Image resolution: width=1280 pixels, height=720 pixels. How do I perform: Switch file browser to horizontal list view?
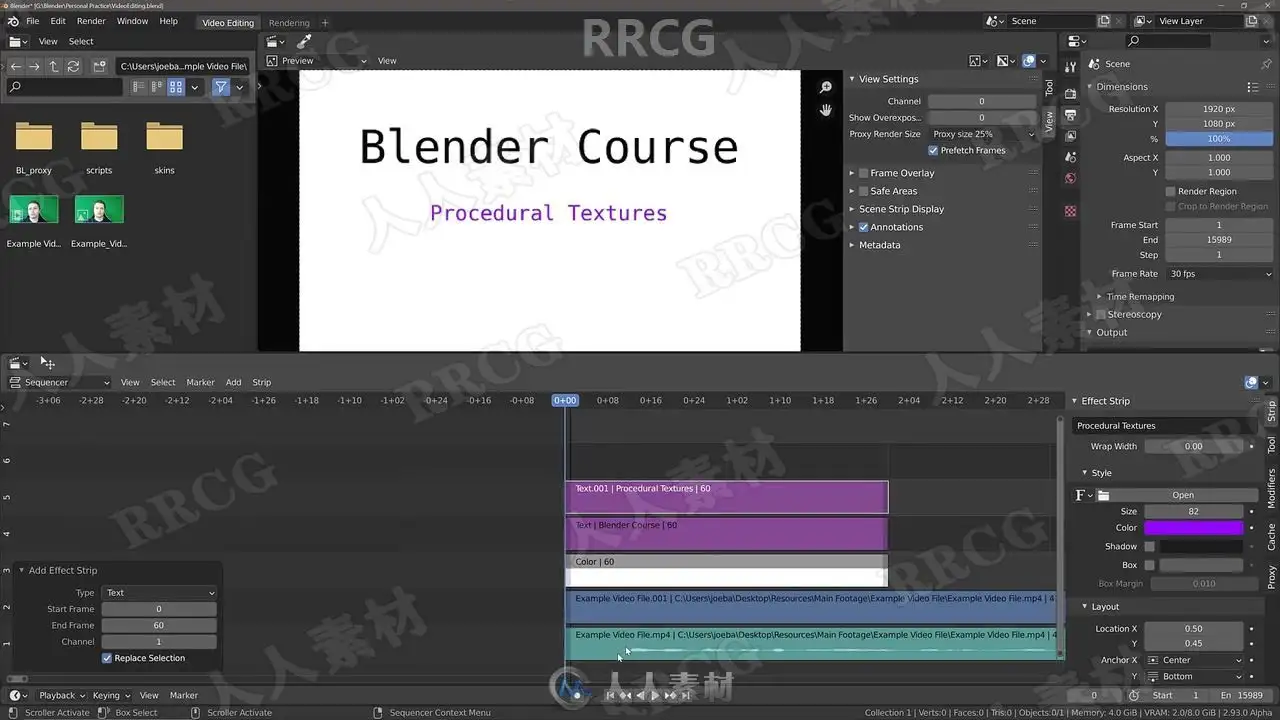tap(157, 87)
